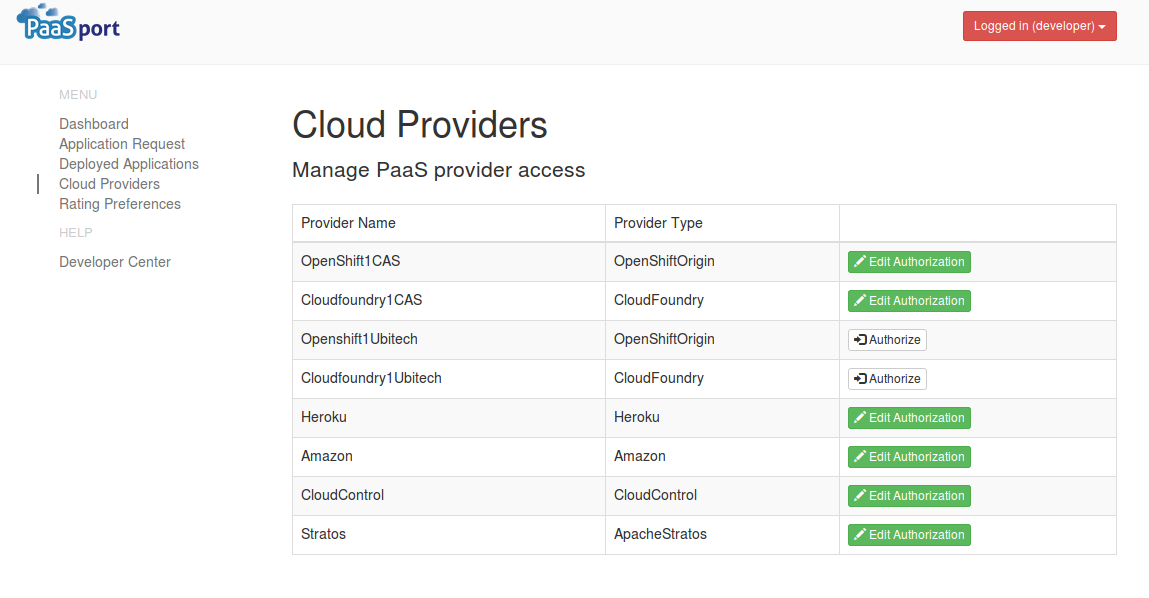Screen dimensions: 1149x598
Task: Click pencil icon in OpenShift1CAS row
Action: pyautogui.click(x=860, y=262)
